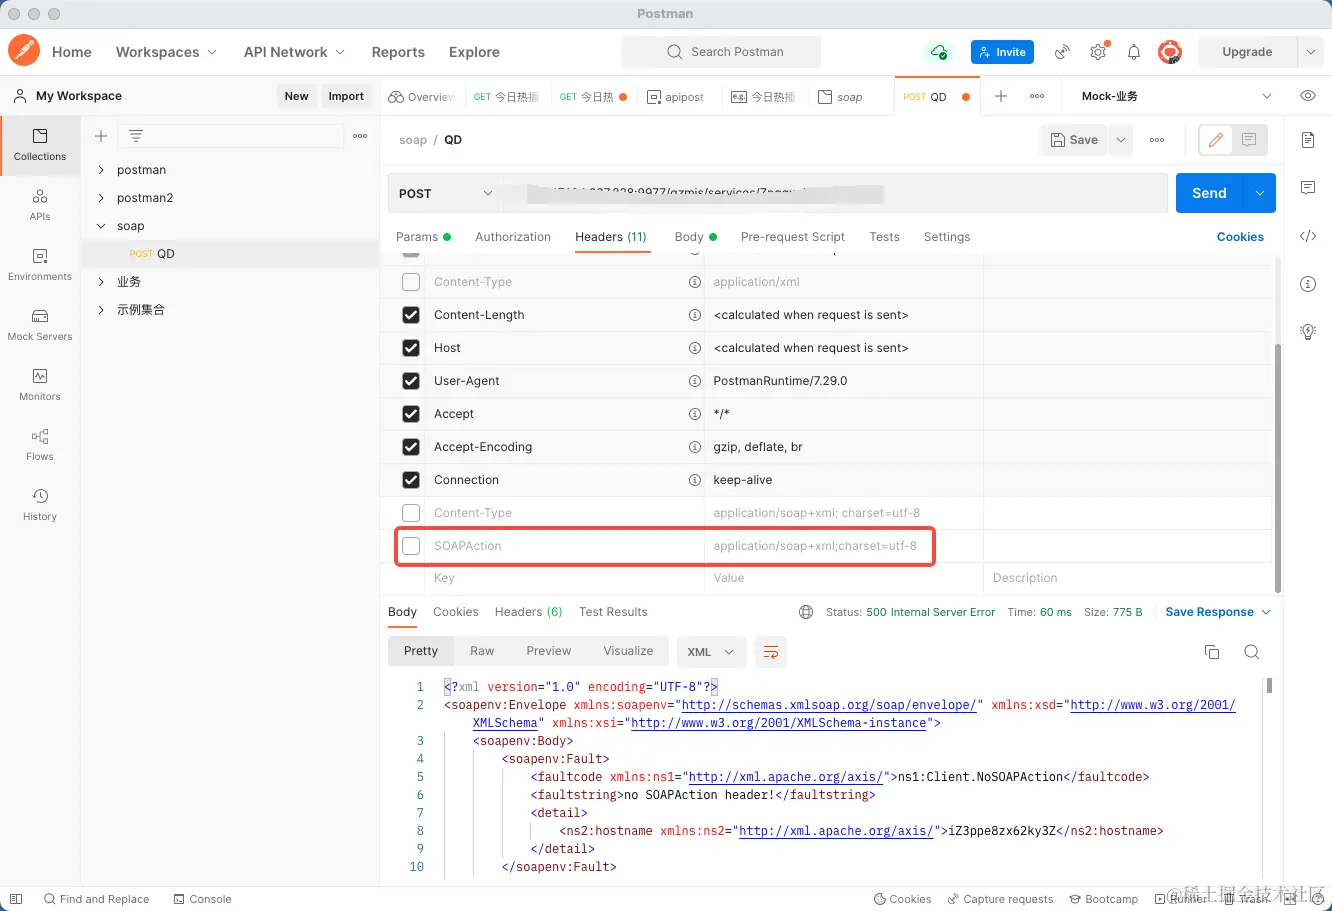This screenshot has height=911, width=1332.
Task: Uncheck the Content-Length header
Action: point(411,315)
